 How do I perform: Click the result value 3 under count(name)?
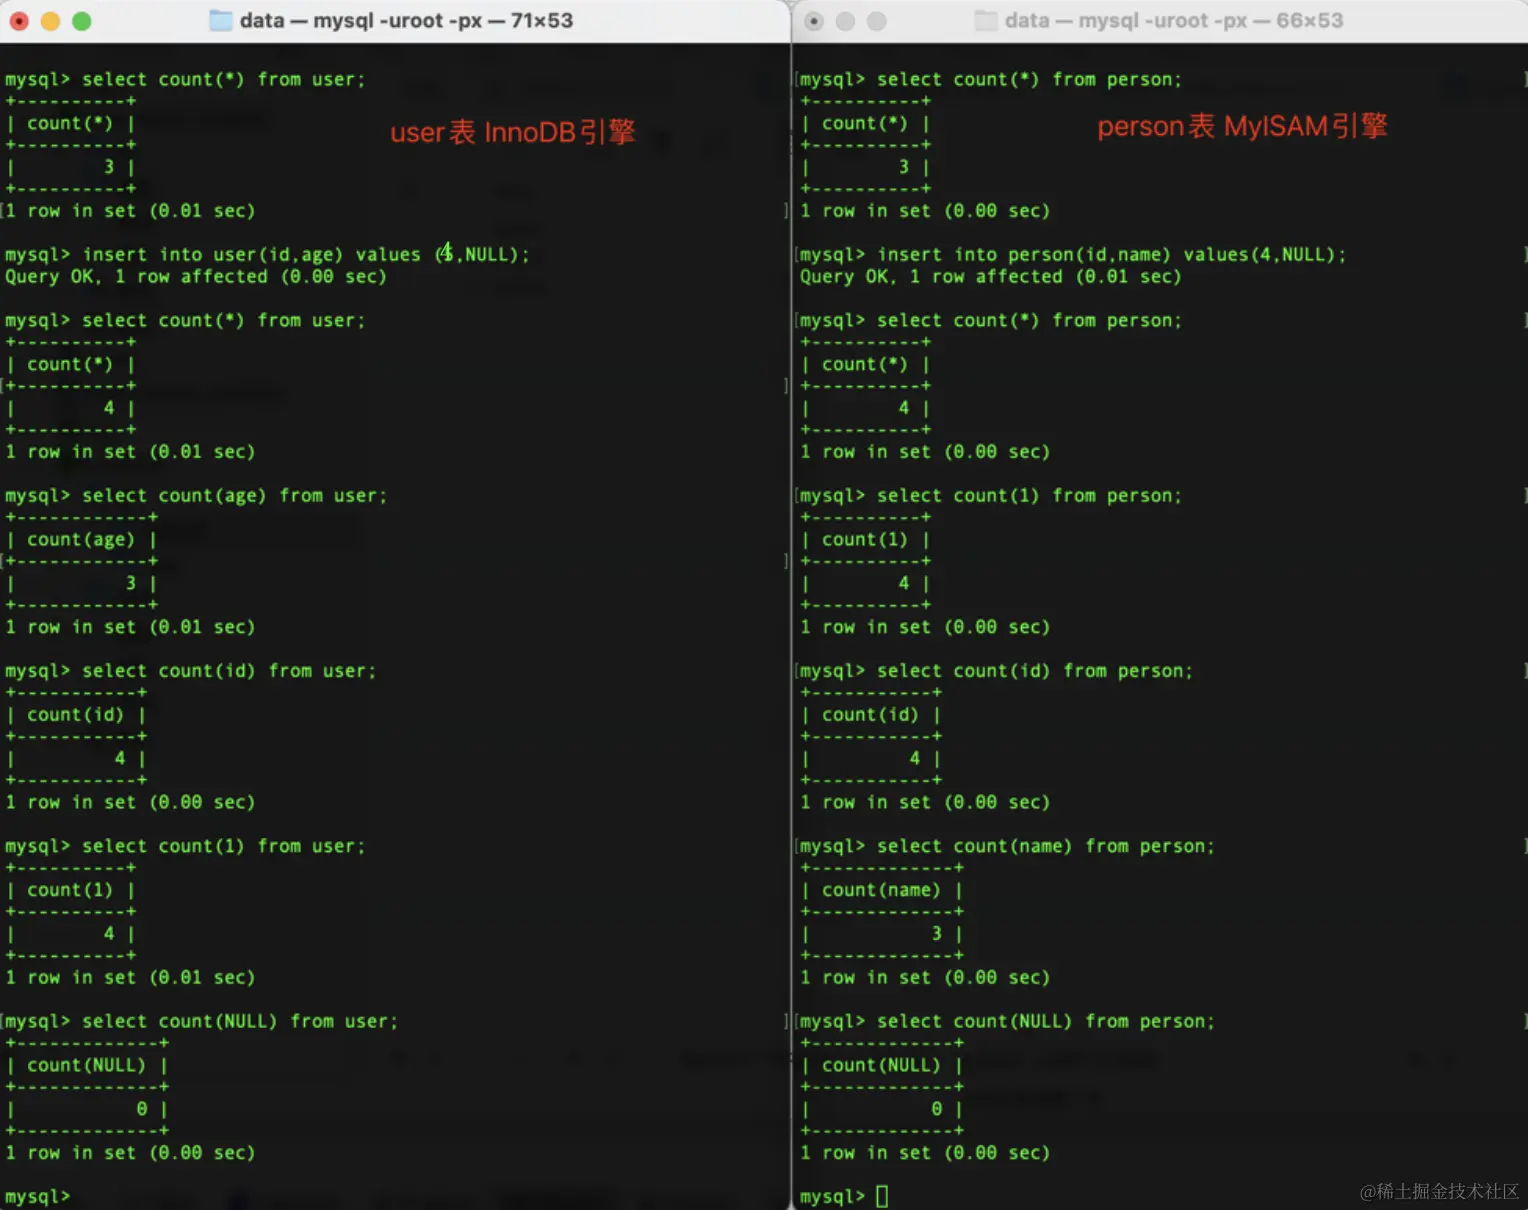click(x=937, y=933)
